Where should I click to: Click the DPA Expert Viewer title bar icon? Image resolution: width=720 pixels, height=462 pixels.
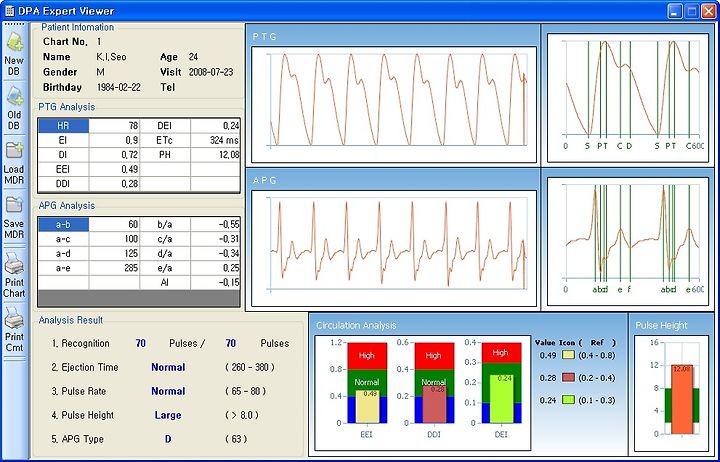coord(9,11)
